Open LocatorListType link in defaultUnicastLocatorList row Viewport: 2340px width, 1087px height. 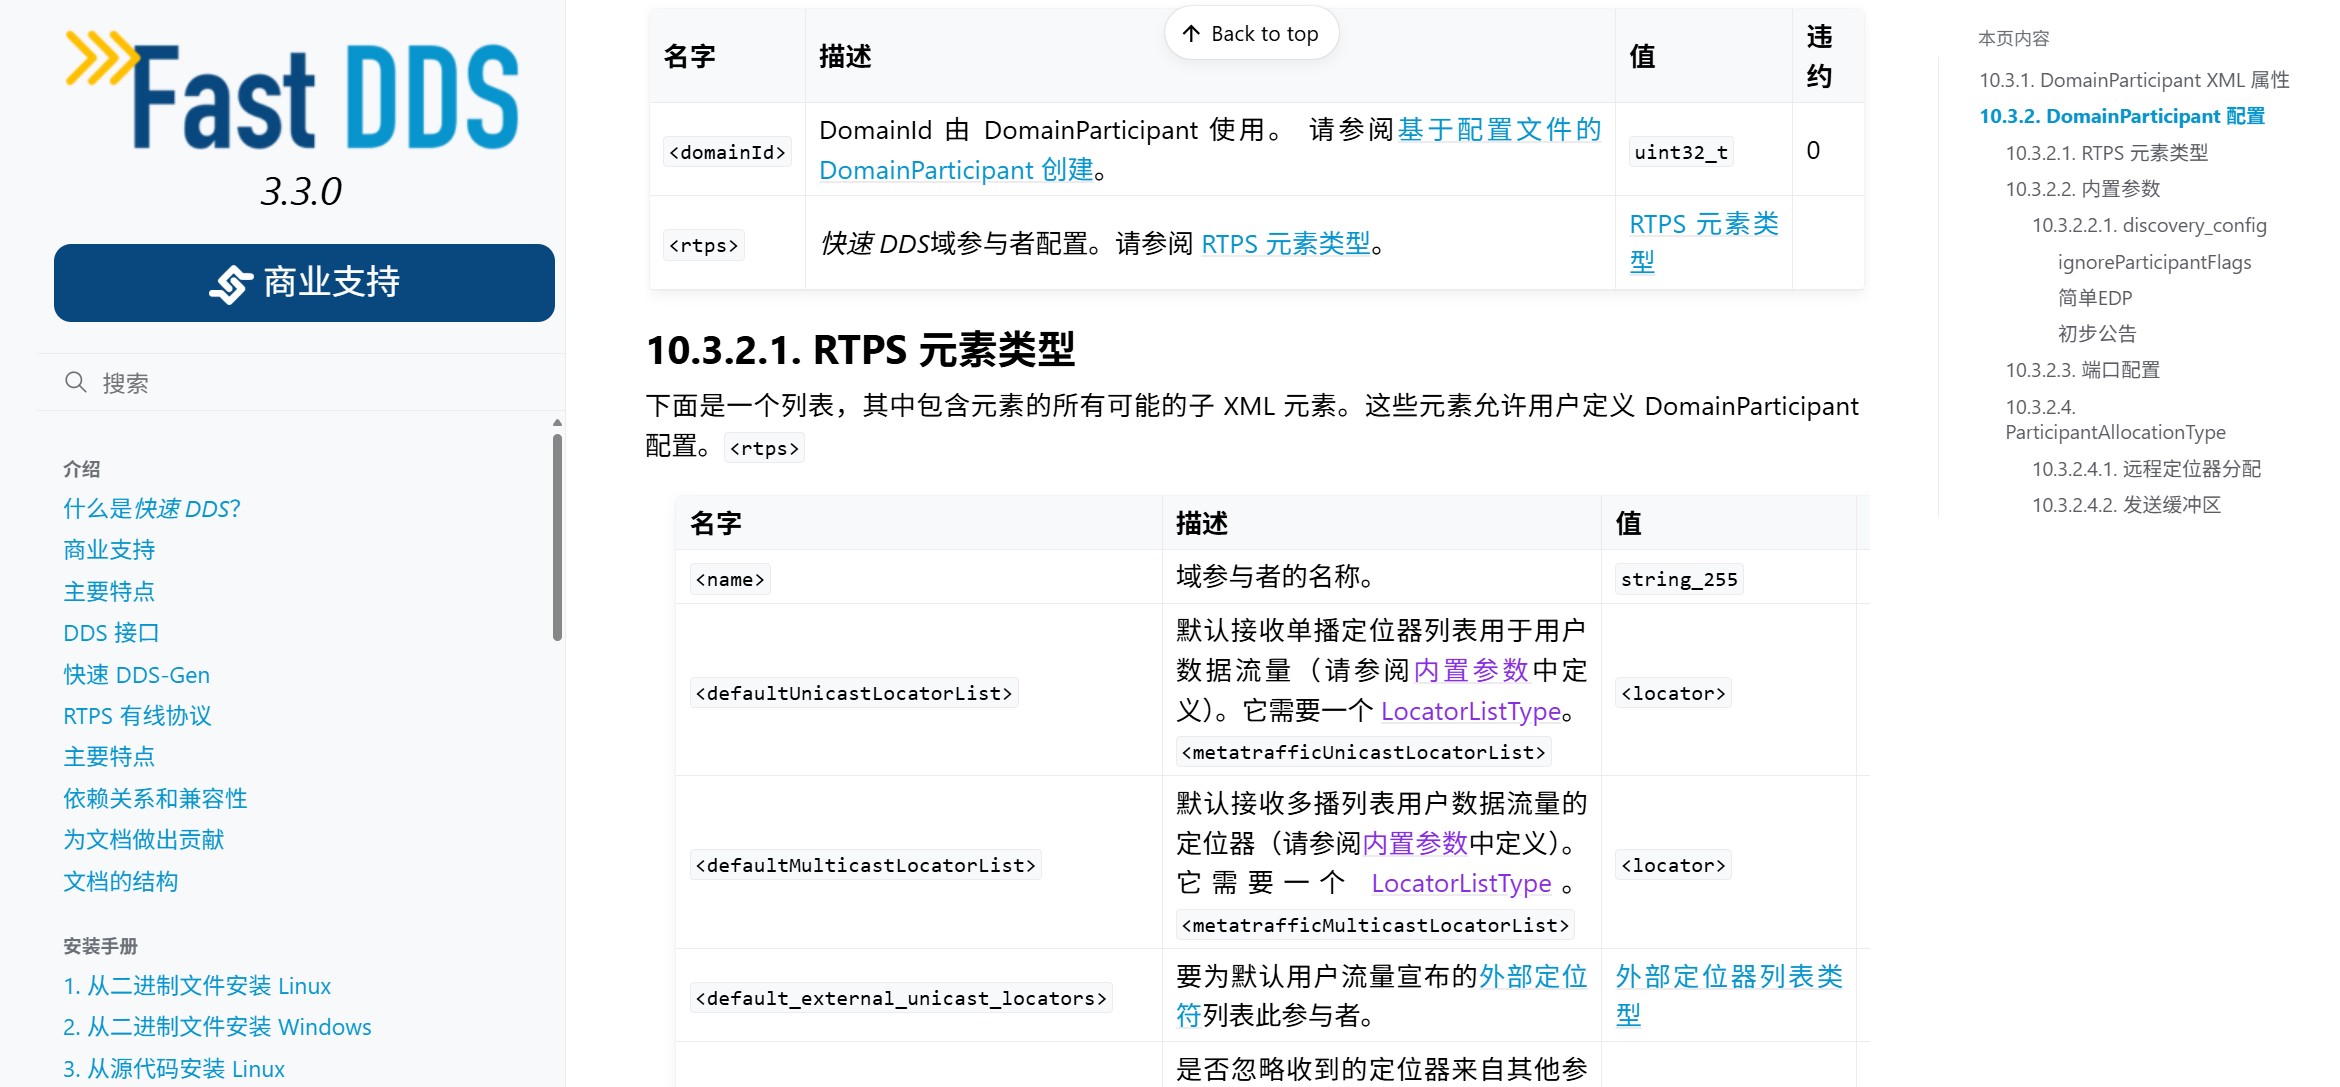pos(1470,711)
